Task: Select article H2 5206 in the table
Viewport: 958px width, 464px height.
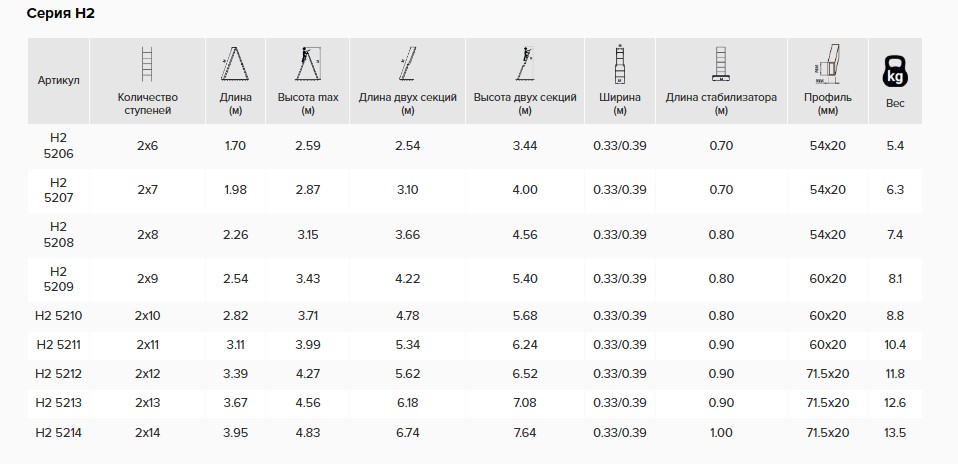Action: [x=59, y=146]
